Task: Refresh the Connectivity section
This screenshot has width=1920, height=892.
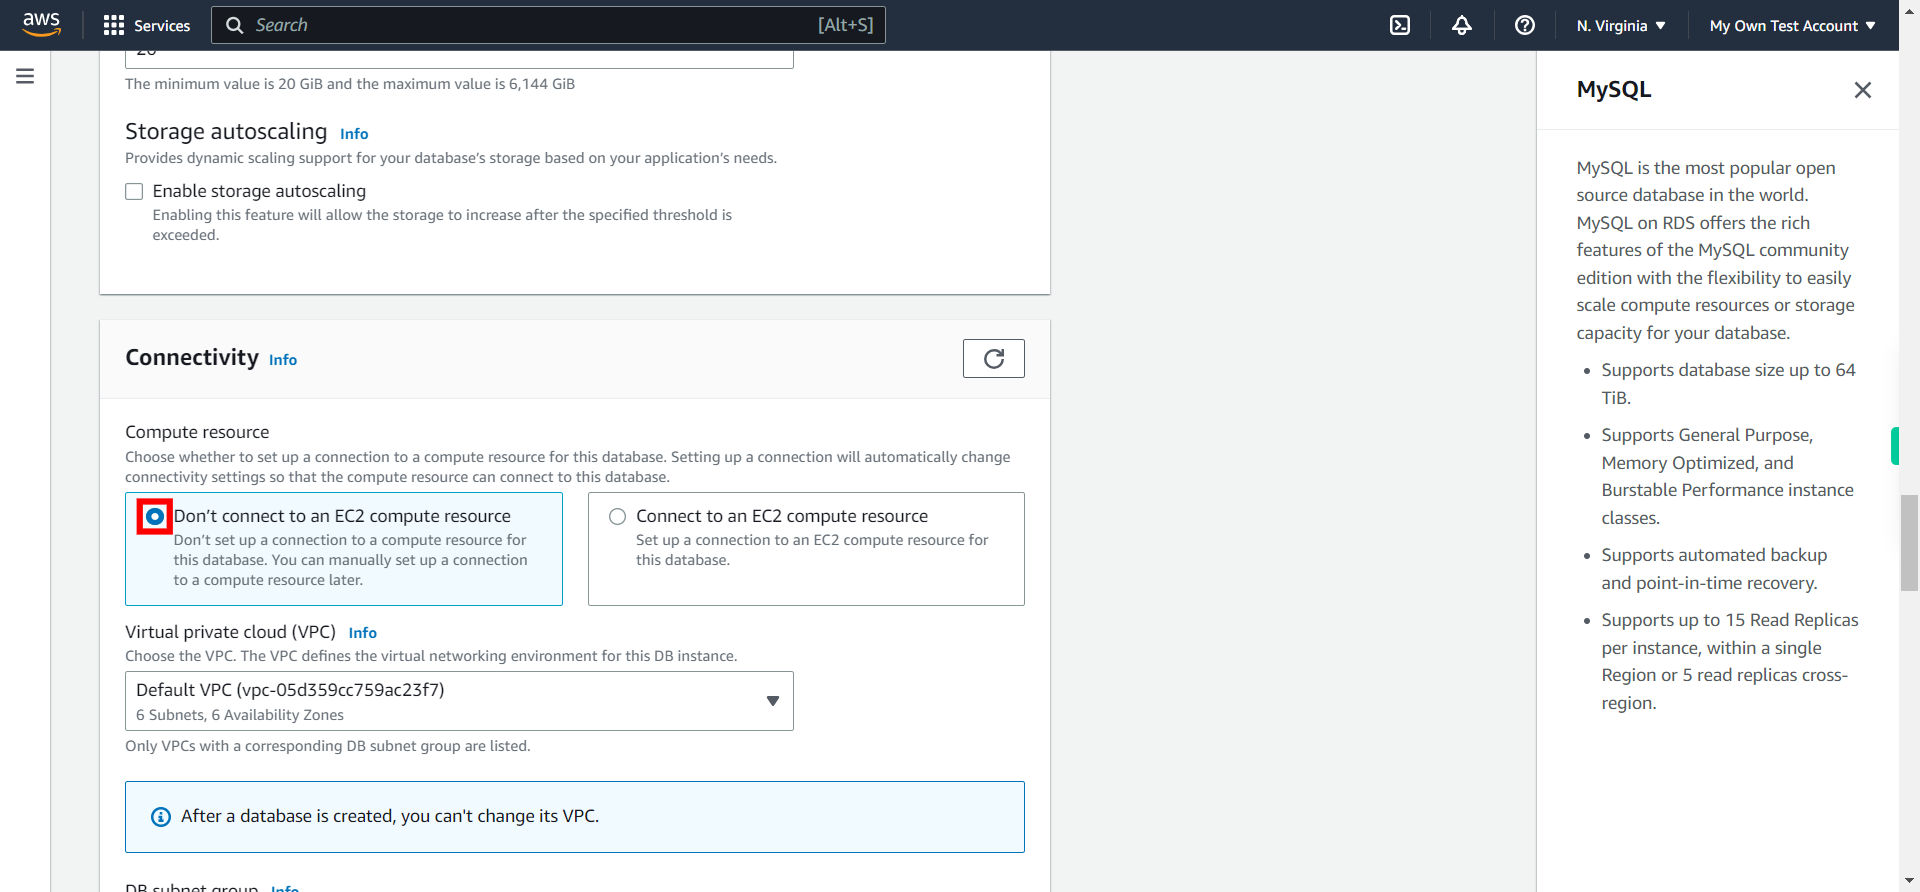Action: (x=994, y=358)
